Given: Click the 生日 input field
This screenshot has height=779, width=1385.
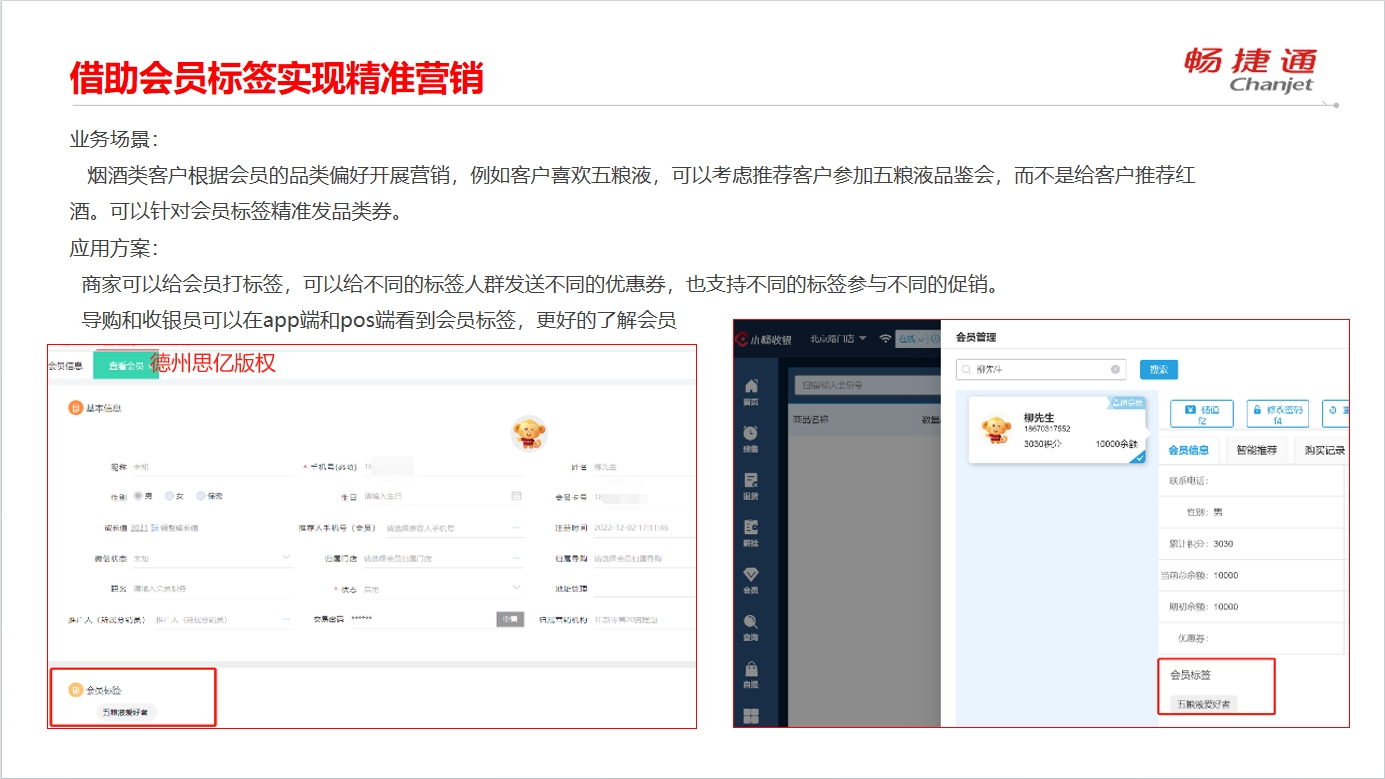Looking at the screenshot, I should click(441, 496).
